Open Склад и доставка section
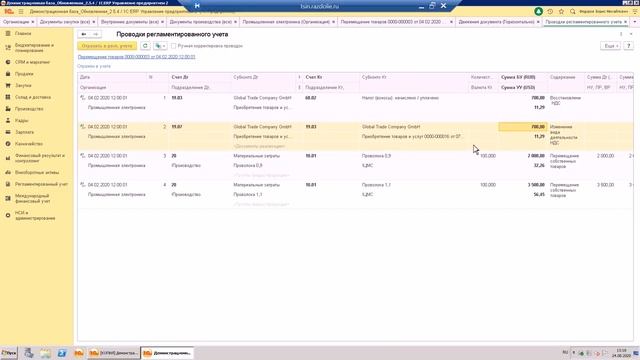The image size is (640, 360). coord(33,97)
